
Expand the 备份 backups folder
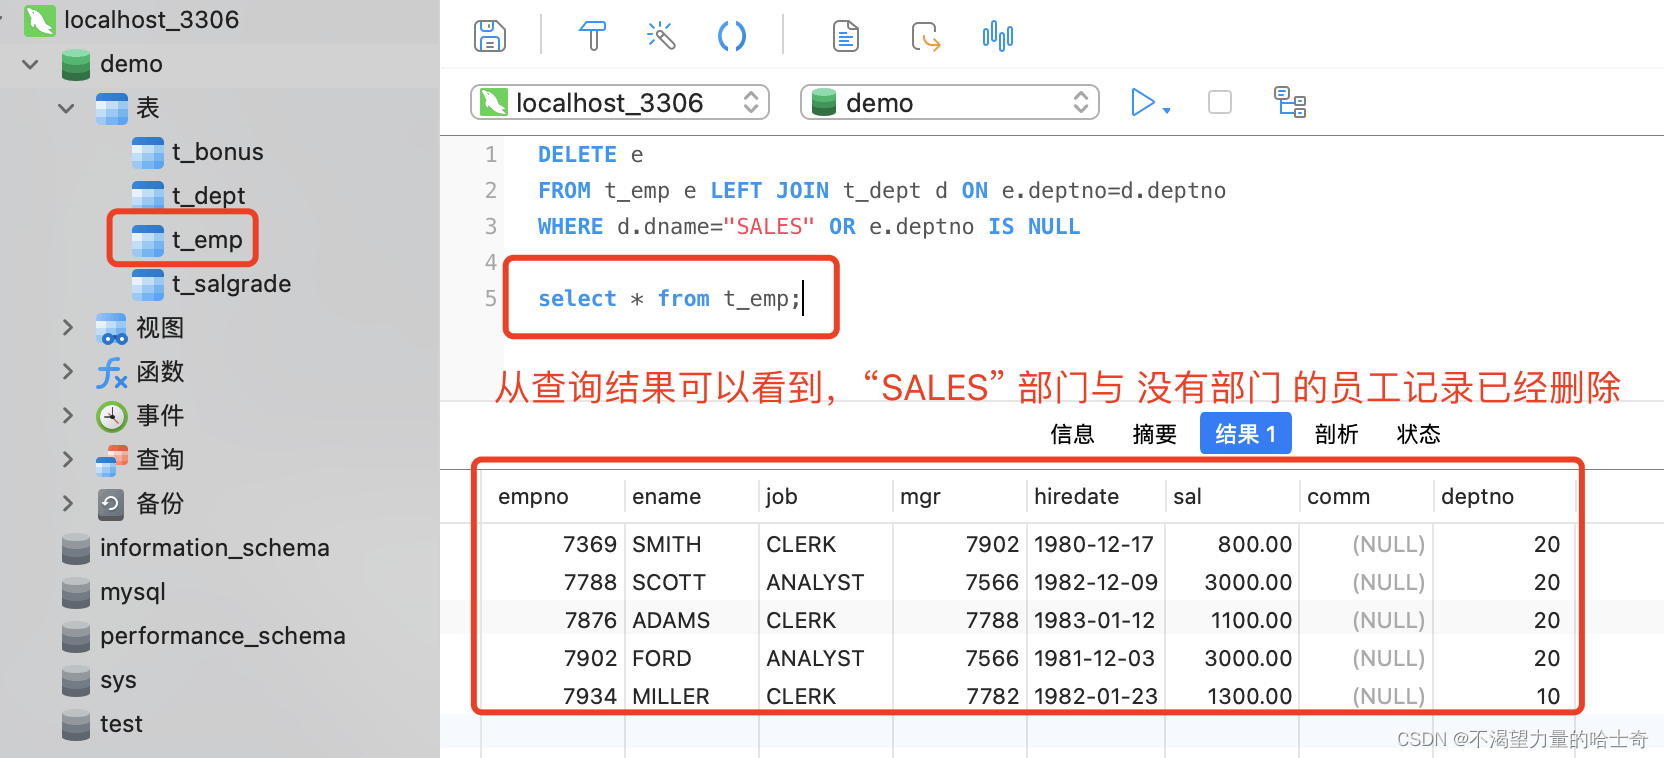67,503
